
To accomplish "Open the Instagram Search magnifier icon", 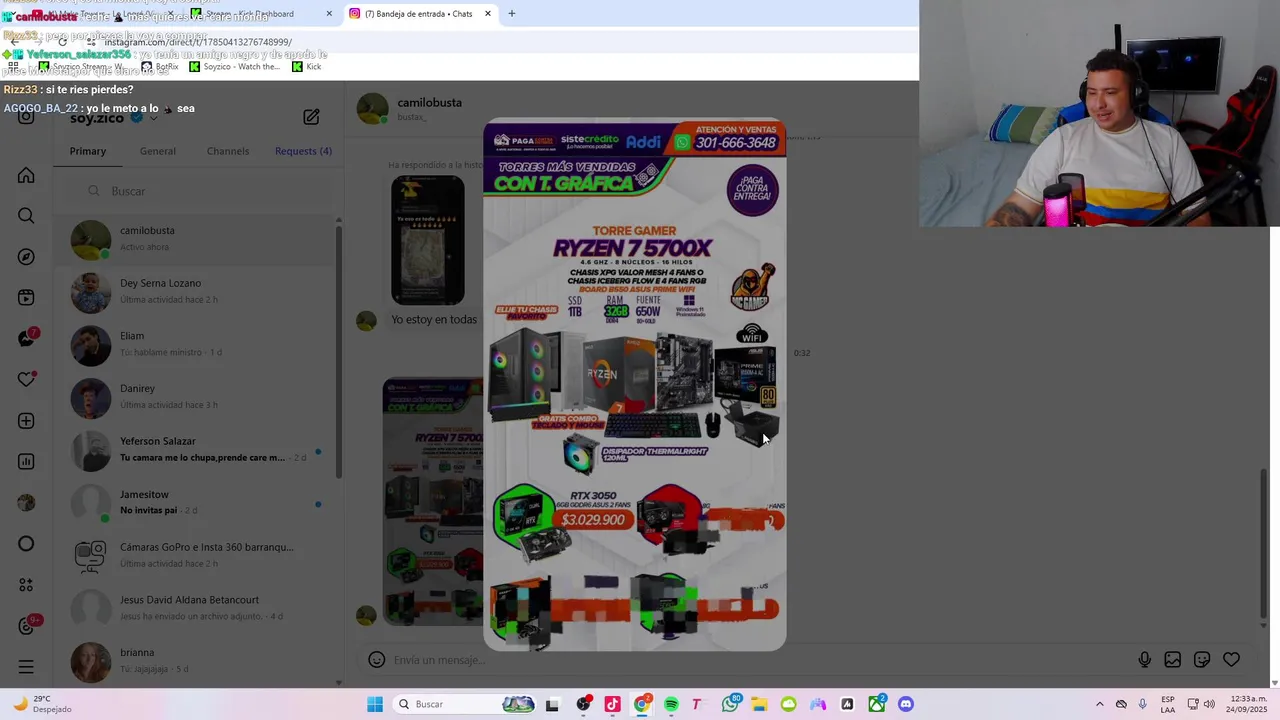I will tap(26, 216).
